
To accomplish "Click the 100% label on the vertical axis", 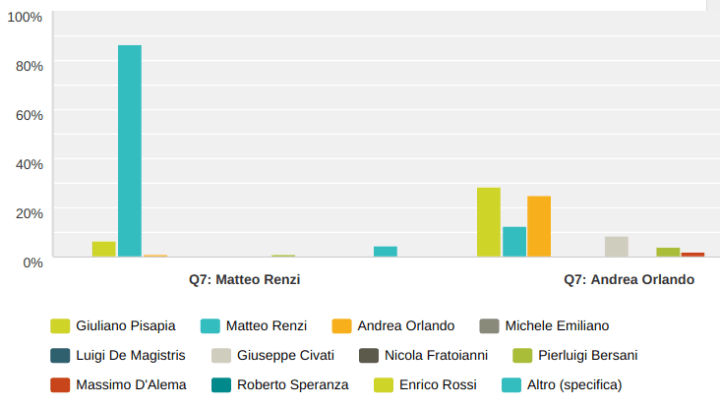I will point(24,18).
